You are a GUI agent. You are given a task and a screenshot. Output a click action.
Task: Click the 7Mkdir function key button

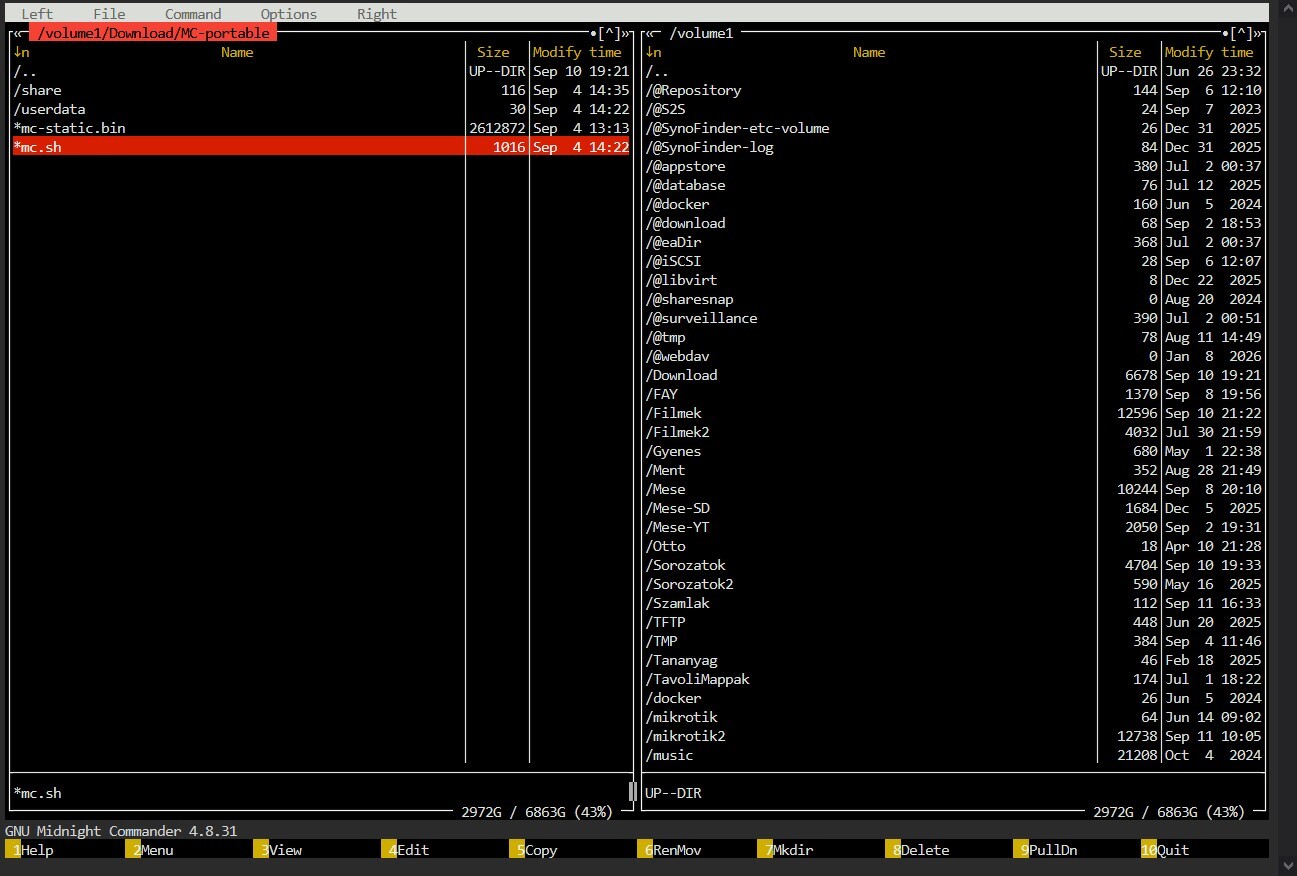tap(786, 850)
